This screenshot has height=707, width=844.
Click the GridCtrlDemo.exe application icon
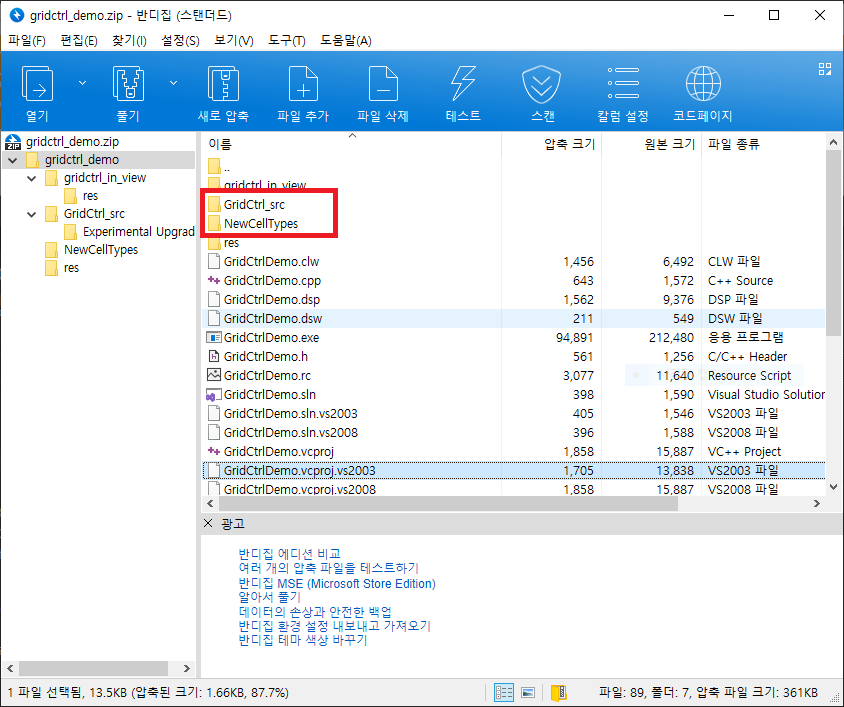coord(214,338)
